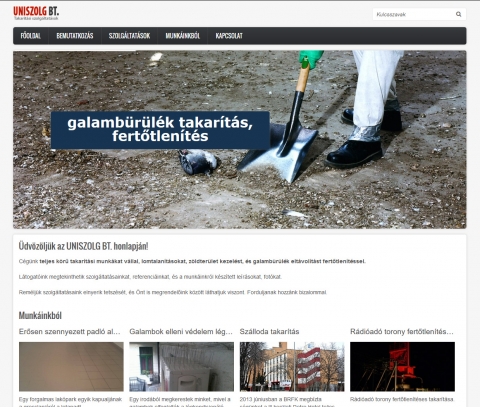Click the paragraph starting 'Látogatóink megtekinthetik'
The height and width of the screenshot is (407, 480).
point(150,277)
